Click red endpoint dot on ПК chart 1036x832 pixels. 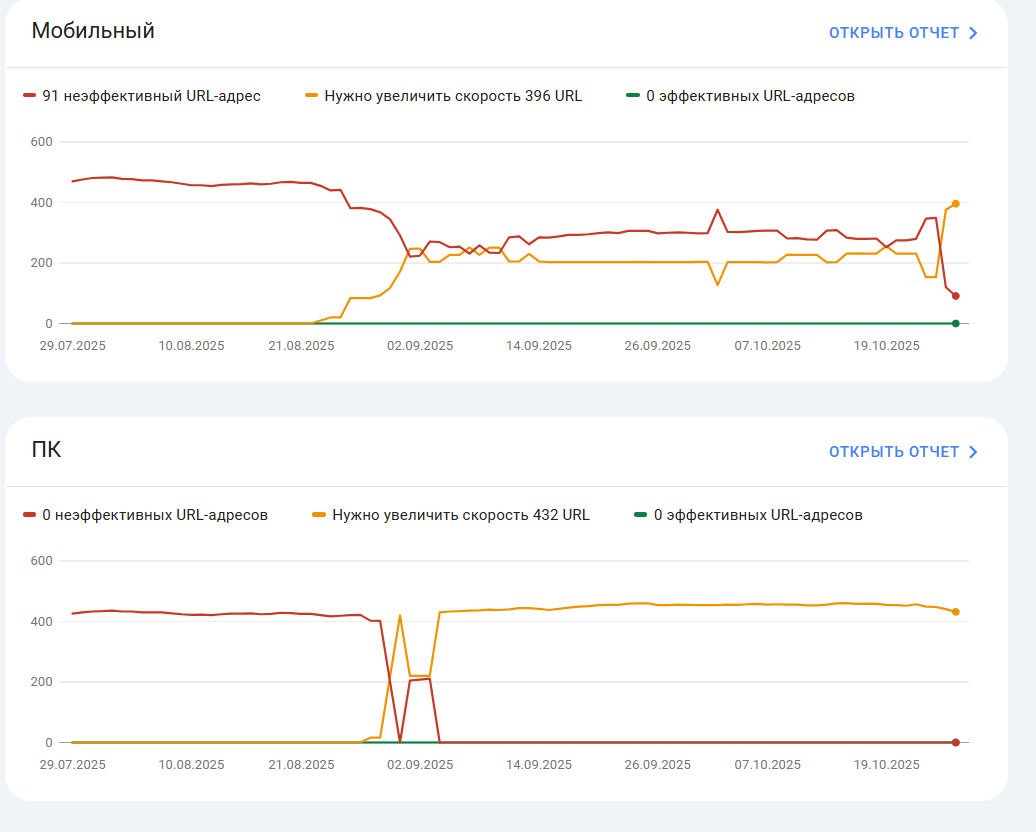(x=955, y=742)
